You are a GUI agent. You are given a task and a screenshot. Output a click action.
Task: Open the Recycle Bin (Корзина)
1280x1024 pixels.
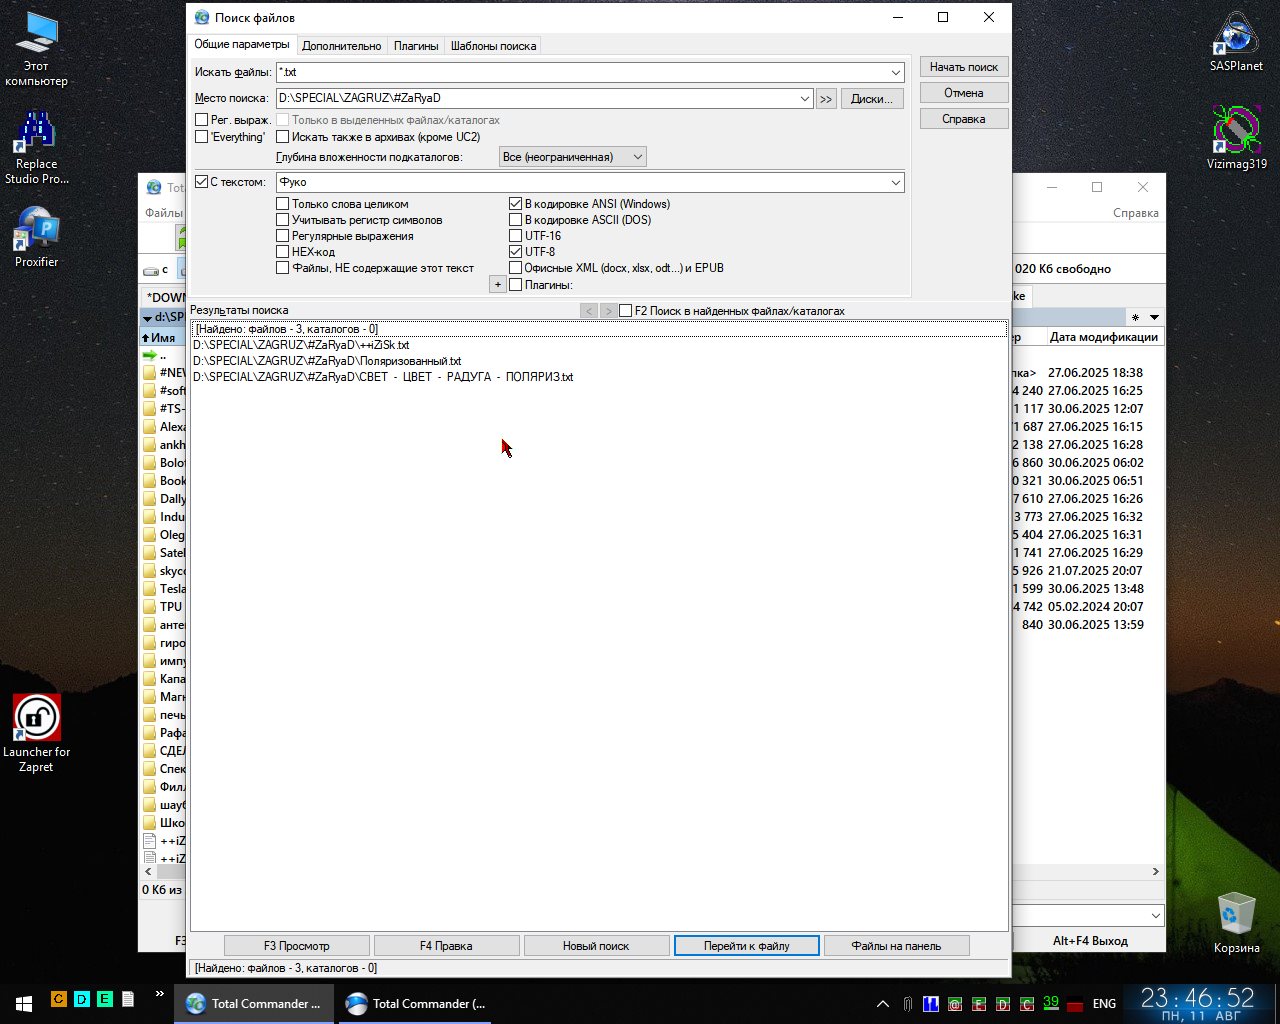coord(1236,915)
